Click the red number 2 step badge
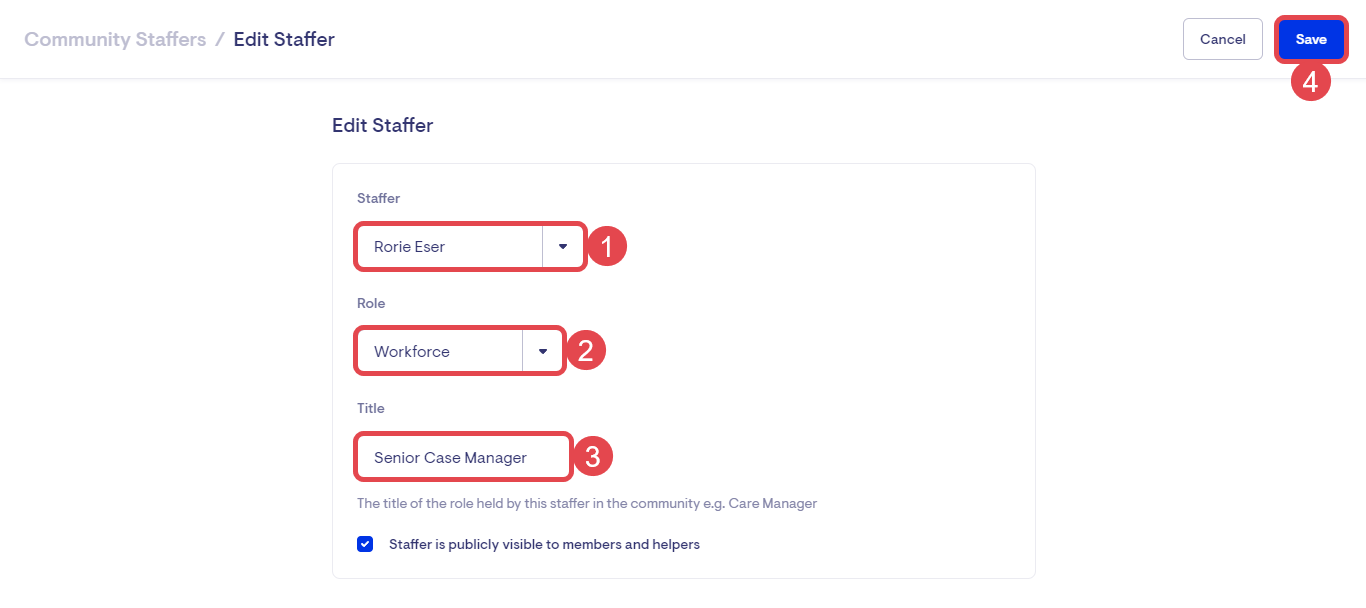 coord(587,351)
